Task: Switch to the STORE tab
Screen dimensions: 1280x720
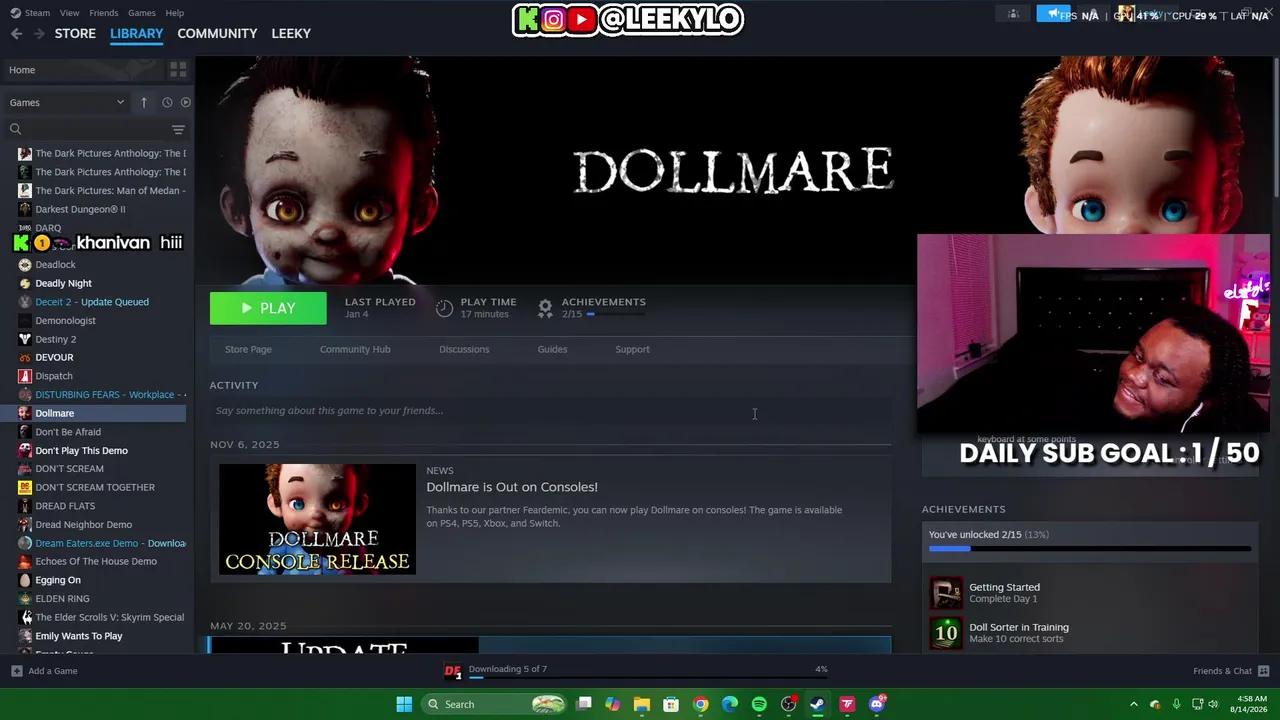Action: click(75, 33)
